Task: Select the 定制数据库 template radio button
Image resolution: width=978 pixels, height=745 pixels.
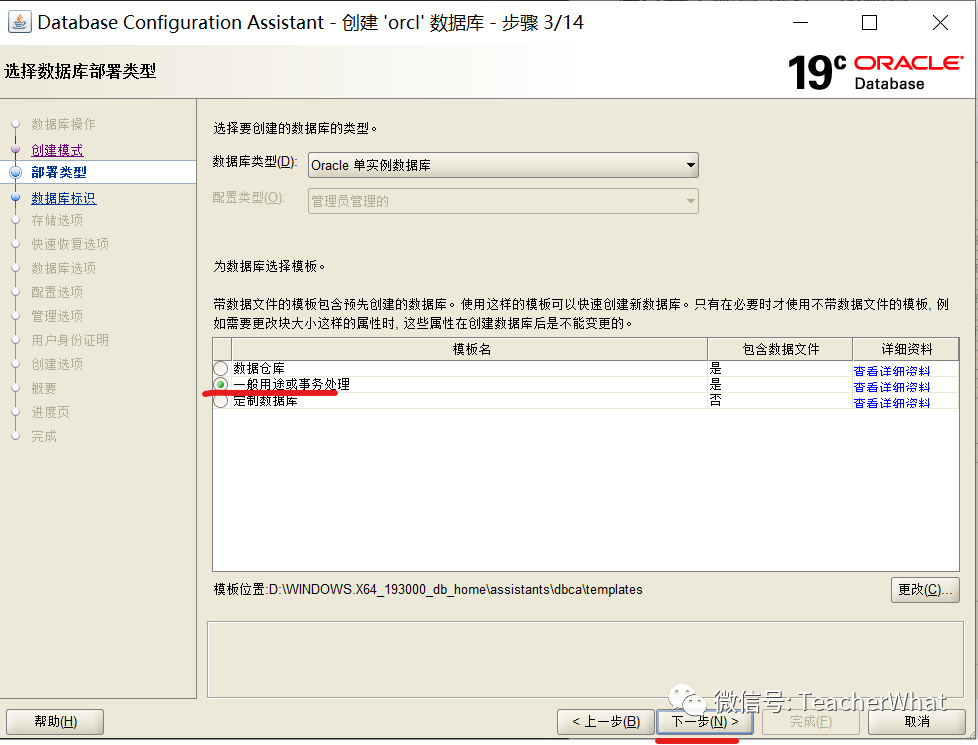Action: click(x=221, y=401)
